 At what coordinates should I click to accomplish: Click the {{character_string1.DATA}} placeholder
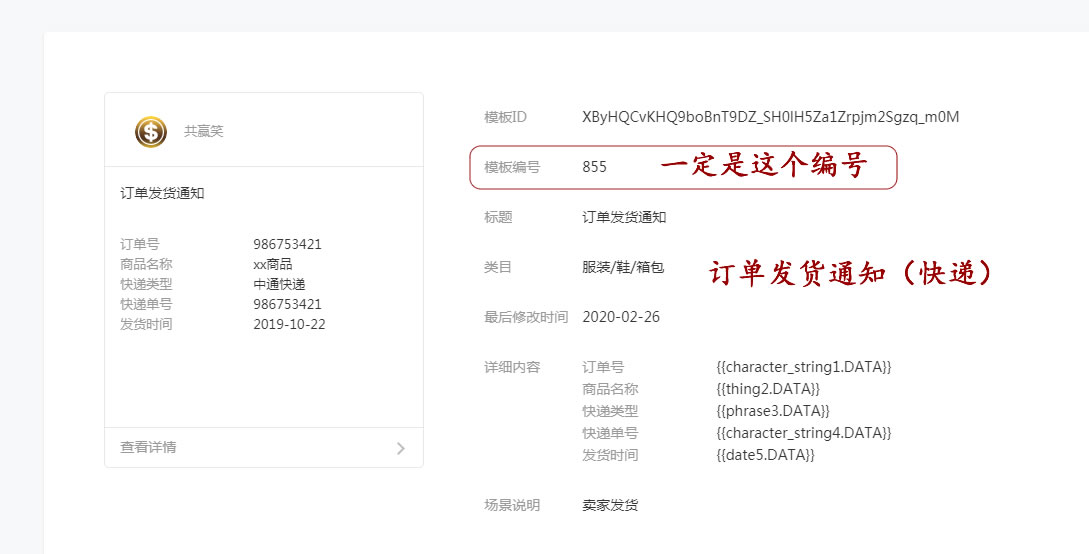pos(803,367)
